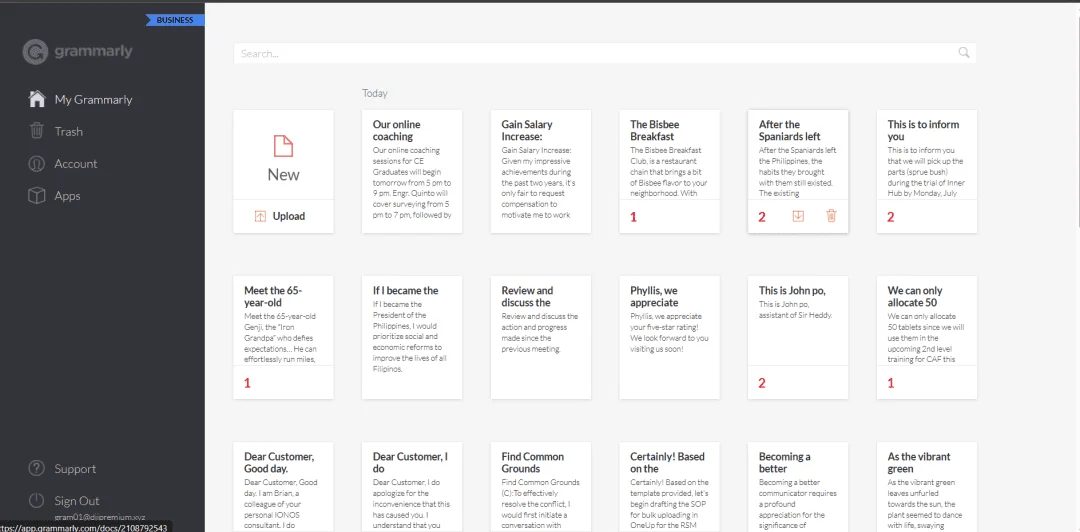1080x532 pixels.
Task: Open 'Gain Salary Increase:' document
Action: (541, 171)
